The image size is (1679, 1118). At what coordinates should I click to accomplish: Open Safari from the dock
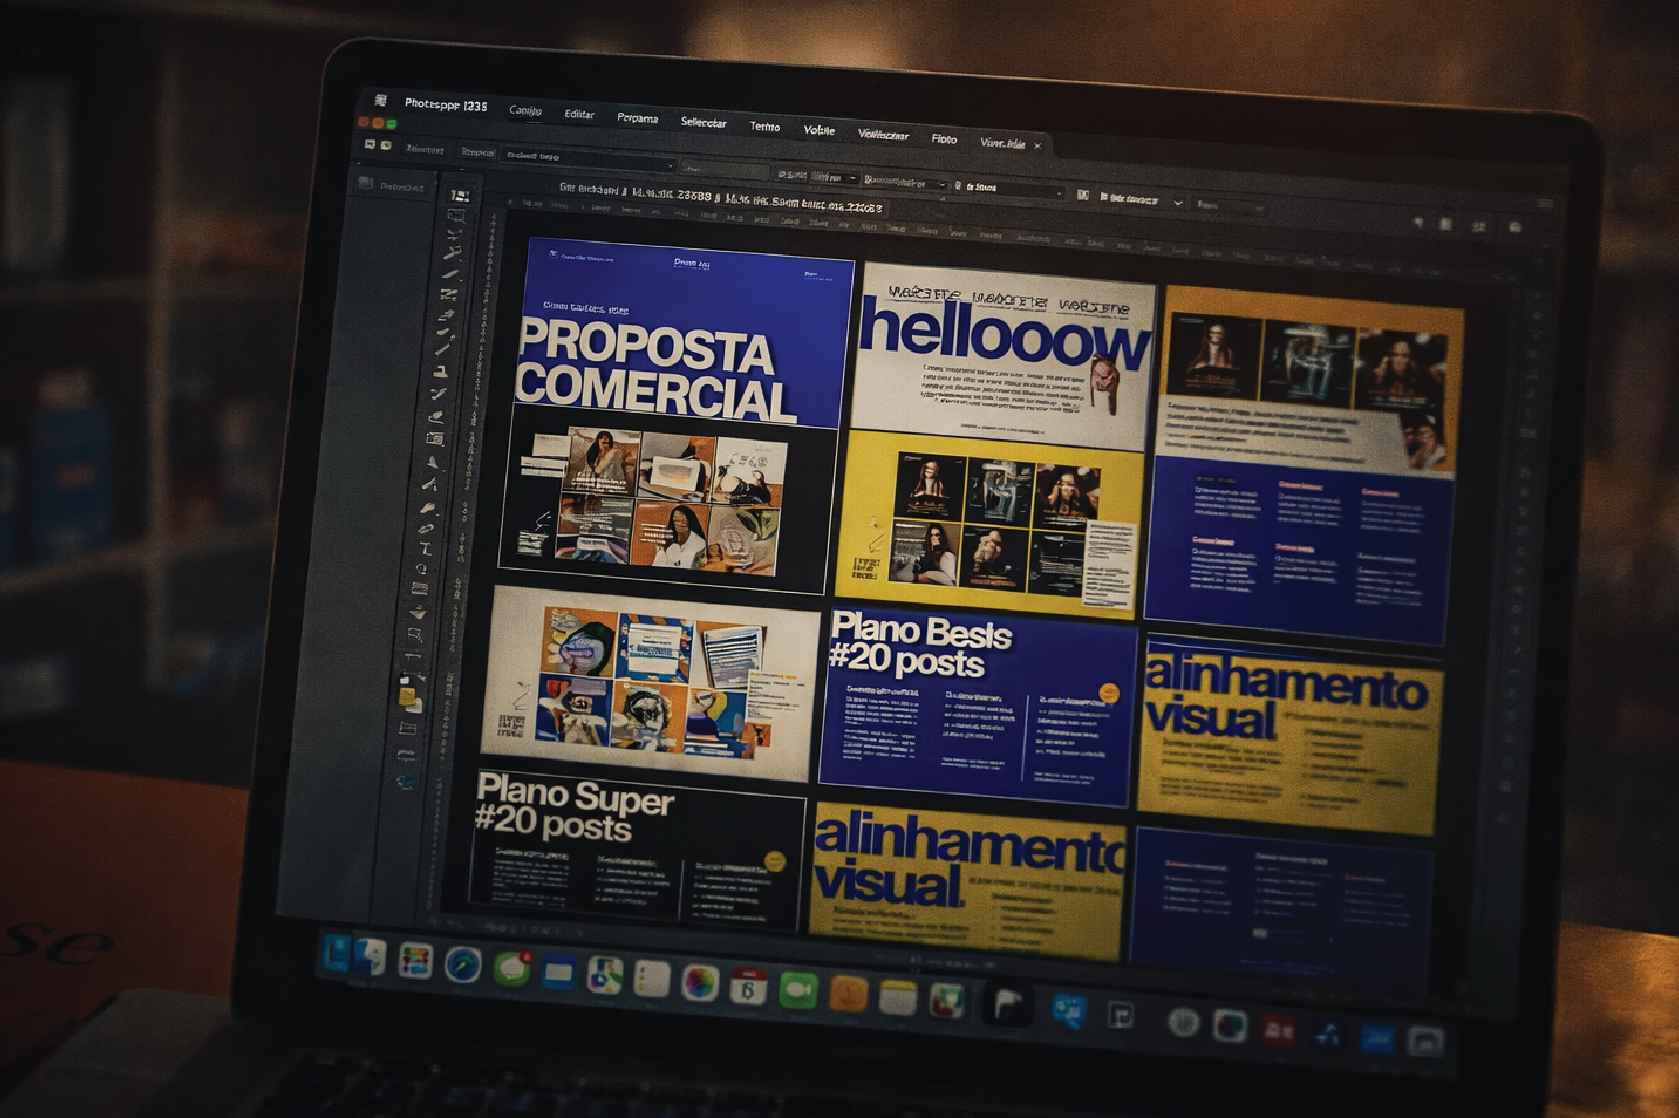[x=462, y=966]
